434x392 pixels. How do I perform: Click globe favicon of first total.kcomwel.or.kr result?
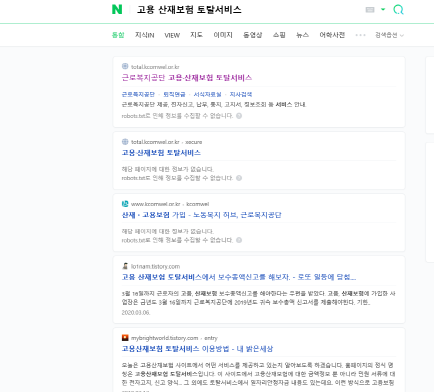pyautogui.click(x=125, y=66)
